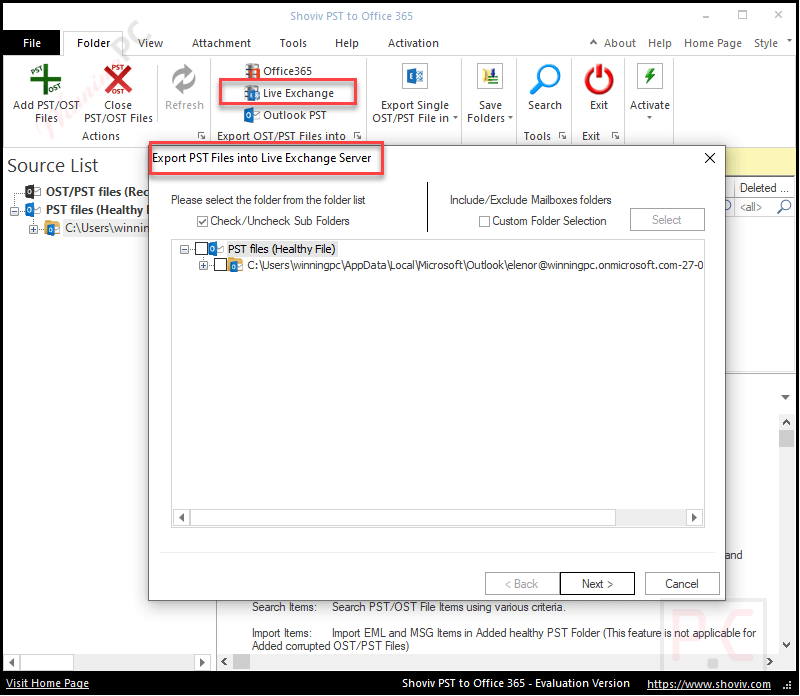Collapse PST files node in Source List
The width and height of the screenshot is (800, 696).
[14, 211]
